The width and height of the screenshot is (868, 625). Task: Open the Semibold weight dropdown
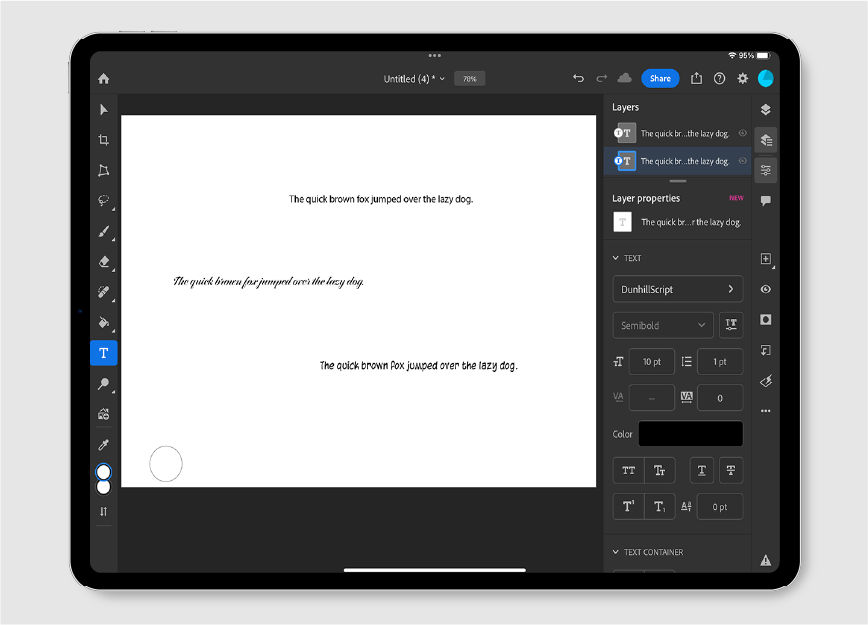coord(662,325)
